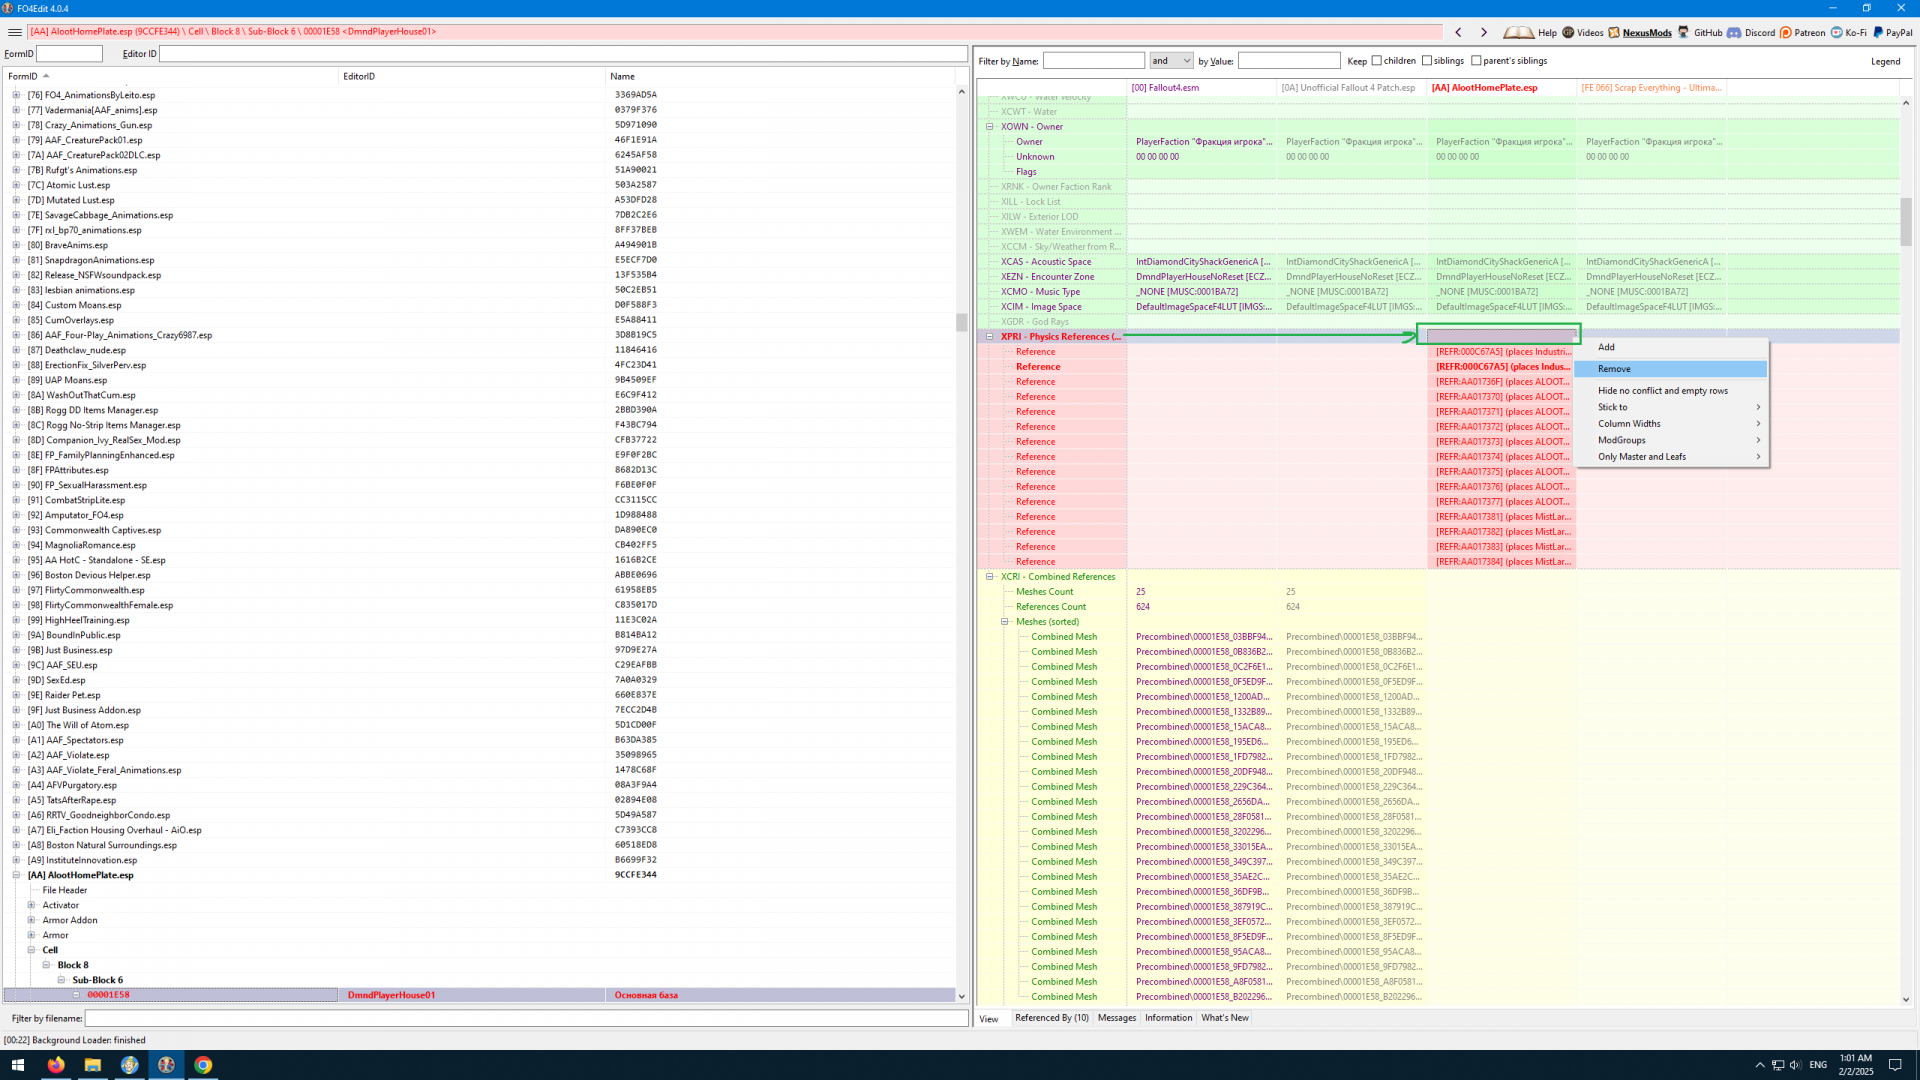Screen dimensions: 1920x1080
Task: Switch to the Referenced By (10) tab
Action: [1051, 1018]
